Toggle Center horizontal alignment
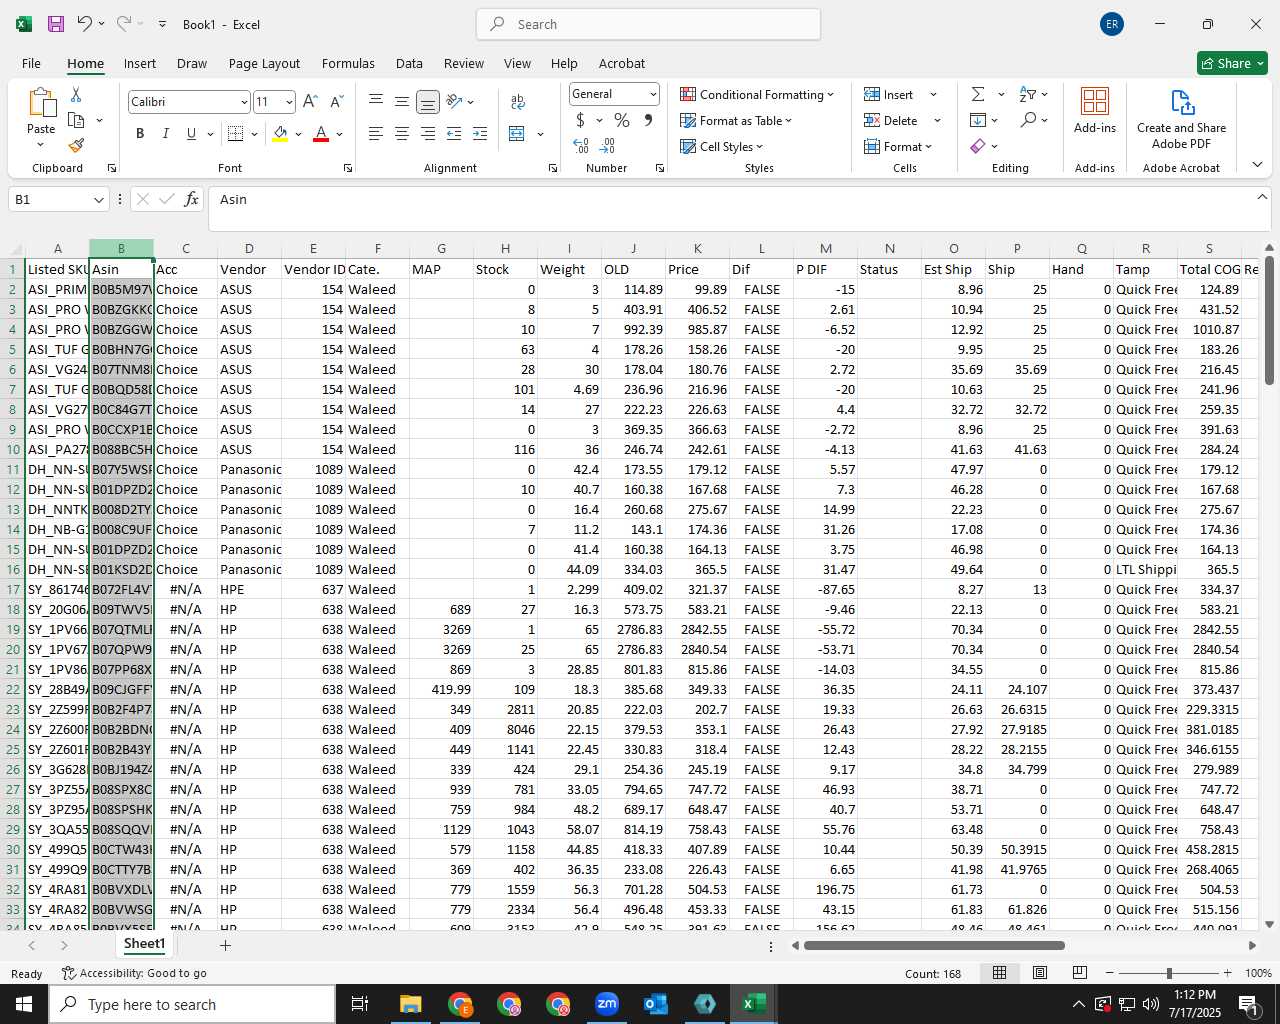 click(402, 133)
